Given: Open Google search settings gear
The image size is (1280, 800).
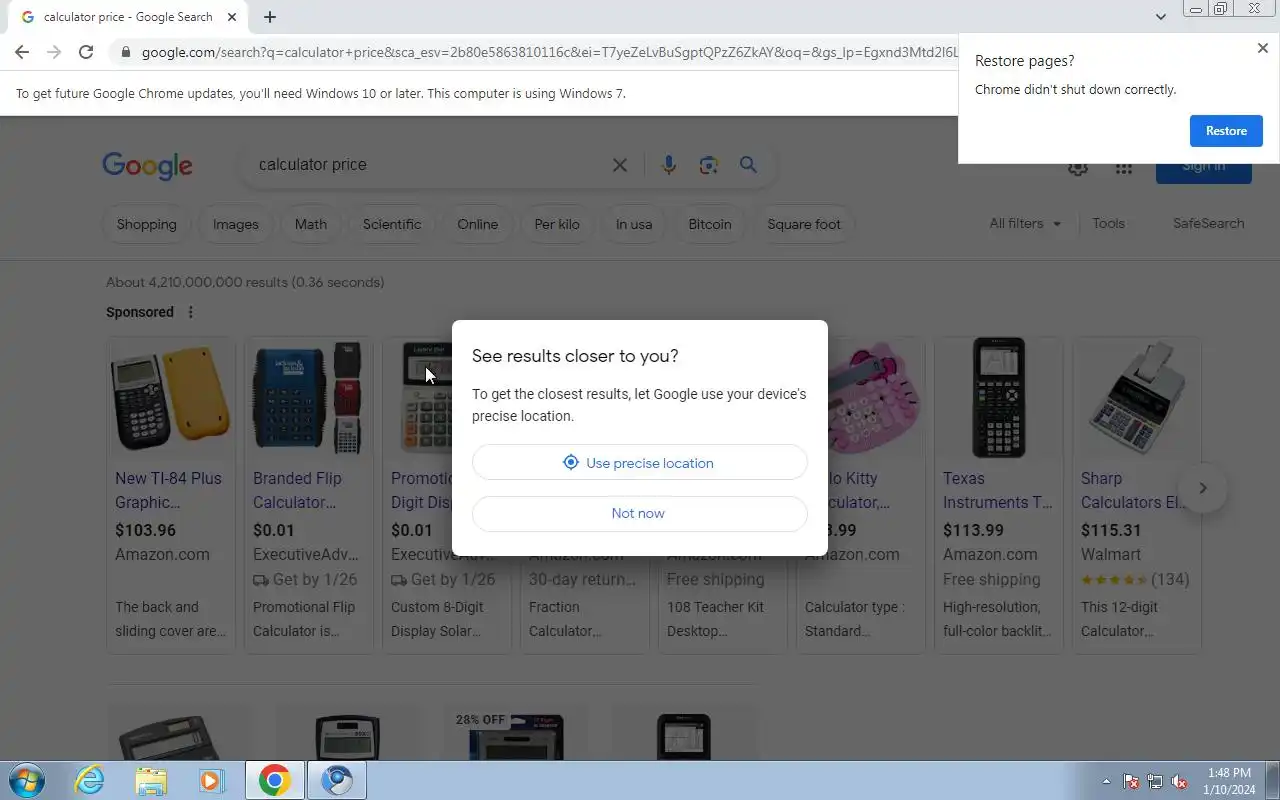Looking at the screenshot, I should (1077, 168).
